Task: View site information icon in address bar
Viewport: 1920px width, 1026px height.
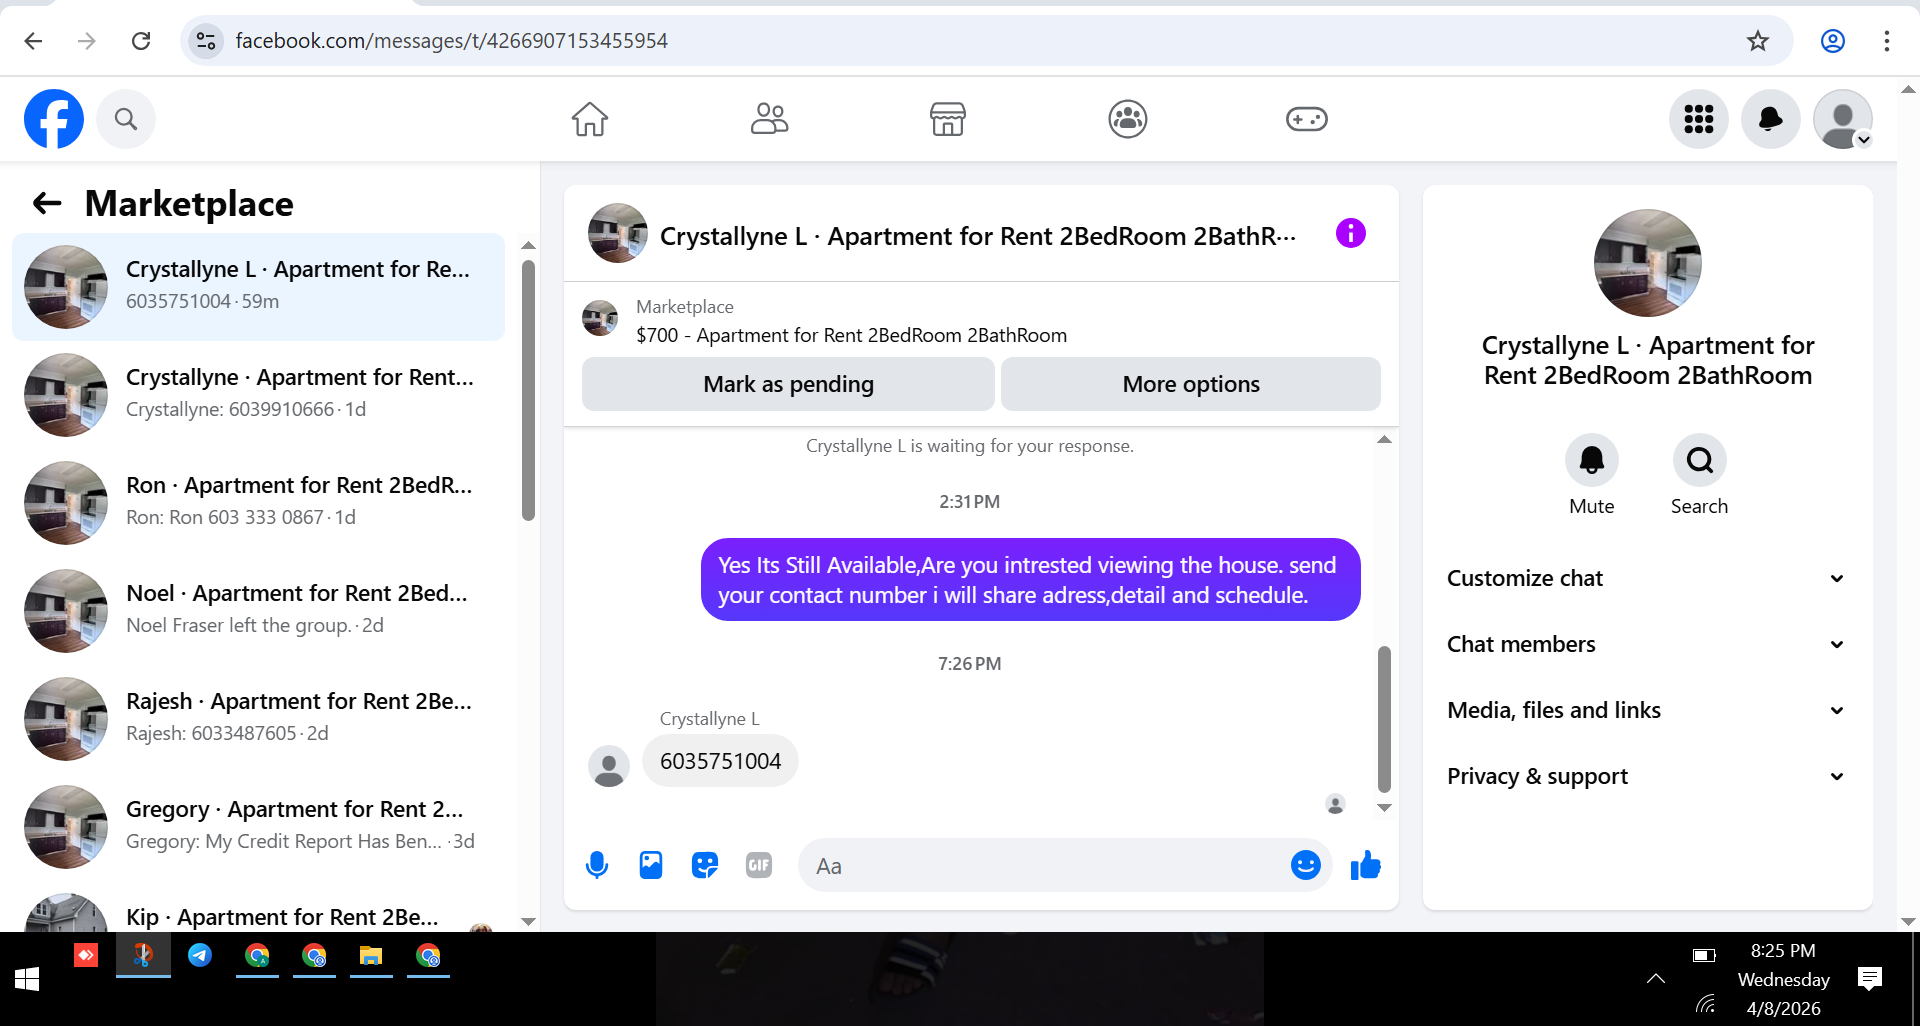Action: tap(206, 40)
